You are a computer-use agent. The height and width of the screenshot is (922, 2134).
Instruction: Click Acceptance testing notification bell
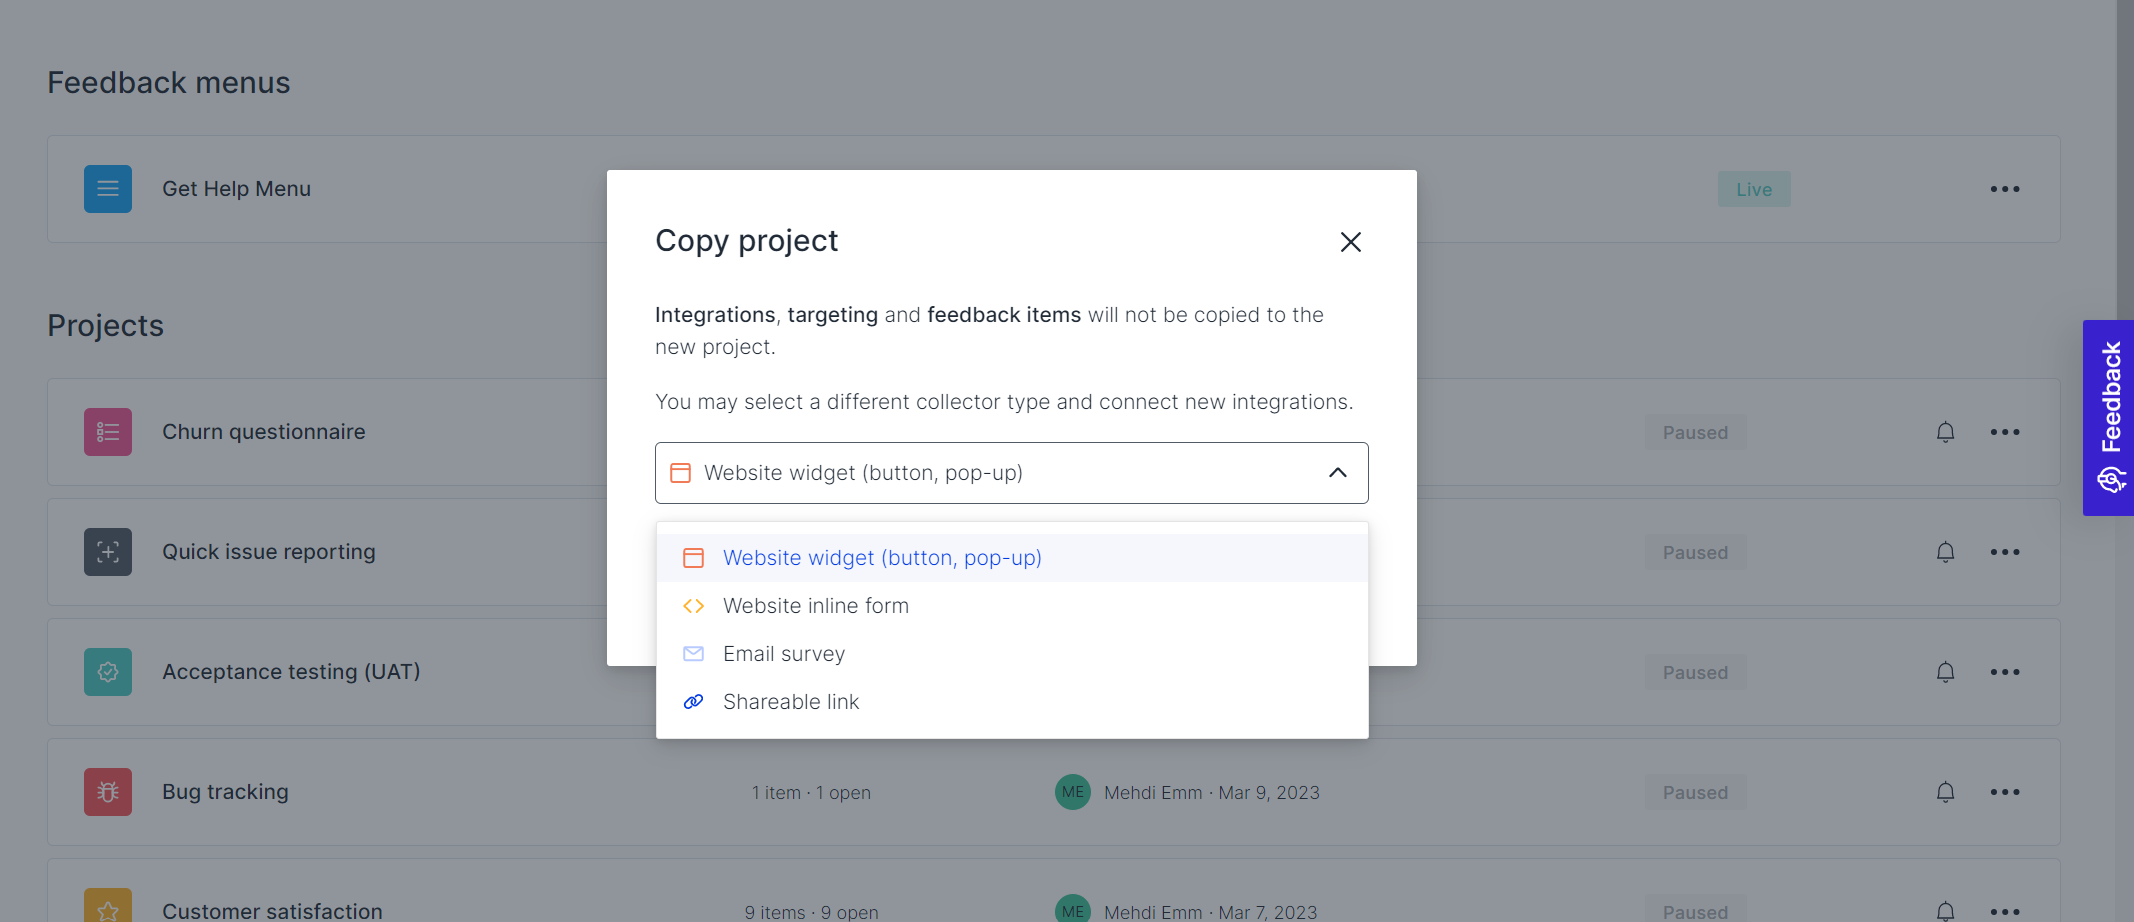(x=1945, y=672)
